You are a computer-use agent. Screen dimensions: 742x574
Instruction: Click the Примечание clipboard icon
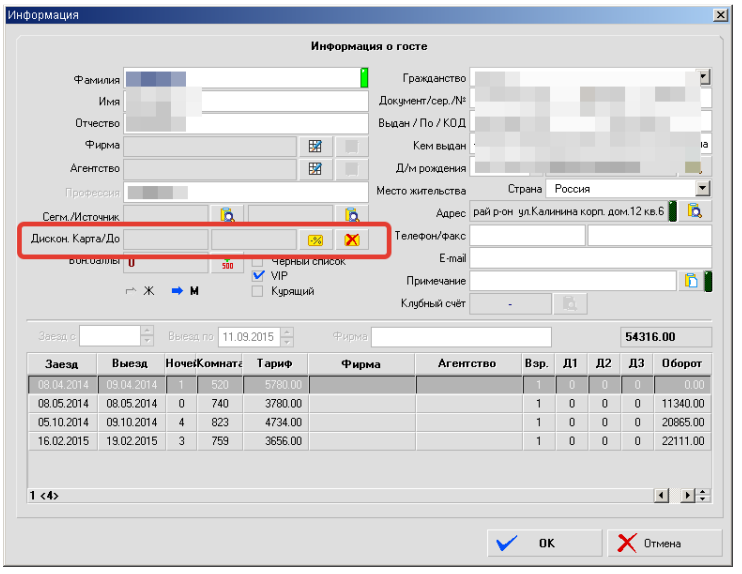coord(691,281)
